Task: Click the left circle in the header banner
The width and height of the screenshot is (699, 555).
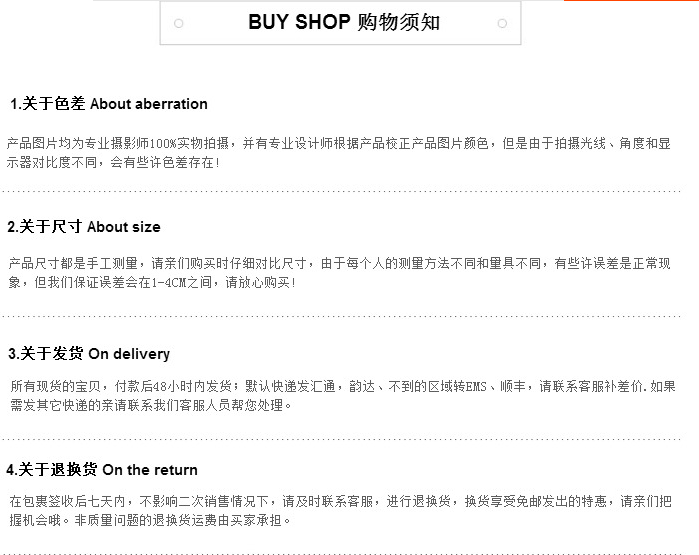Action: click(x=178, y=23)
